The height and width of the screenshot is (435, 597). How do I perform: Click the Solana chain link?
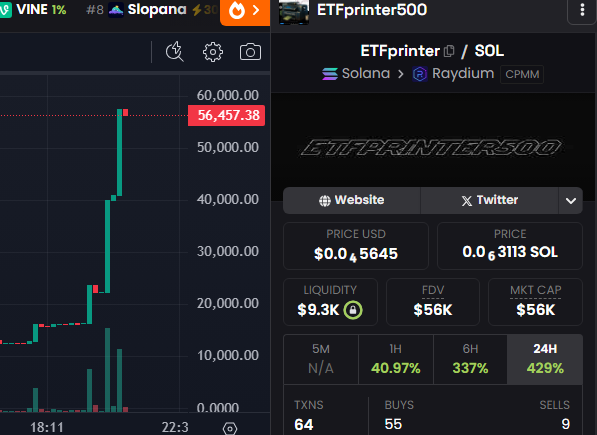pos(356,73)
